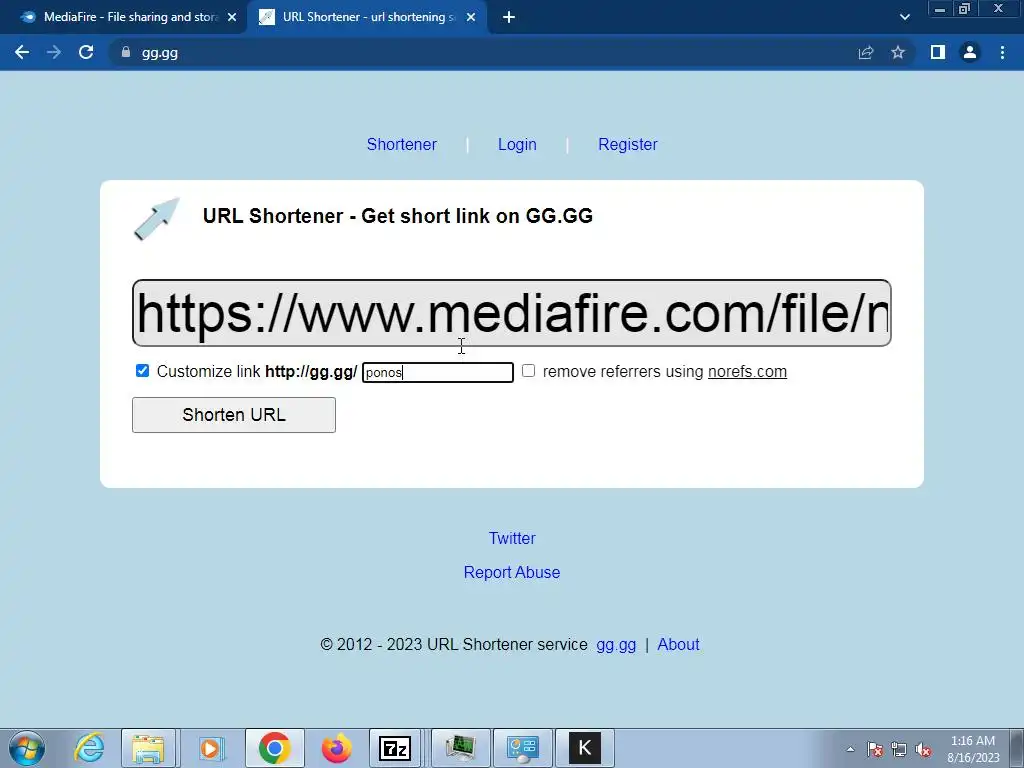Open Windows Media Player taskbar icon
The width and height of the screenshot is (1024, 768).
(210, 748)
